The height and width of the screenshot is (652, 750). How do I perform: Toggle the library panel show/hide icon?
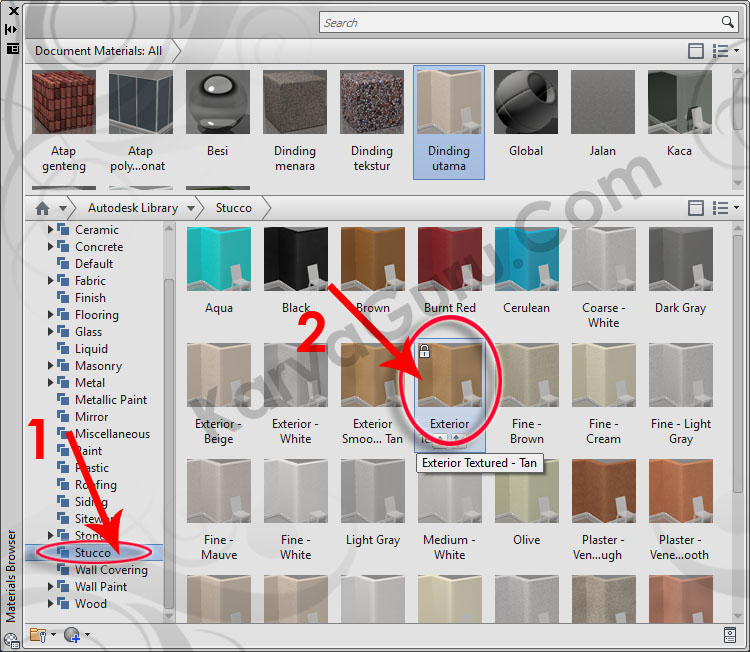pyautogui.click(x=696, y=208)
